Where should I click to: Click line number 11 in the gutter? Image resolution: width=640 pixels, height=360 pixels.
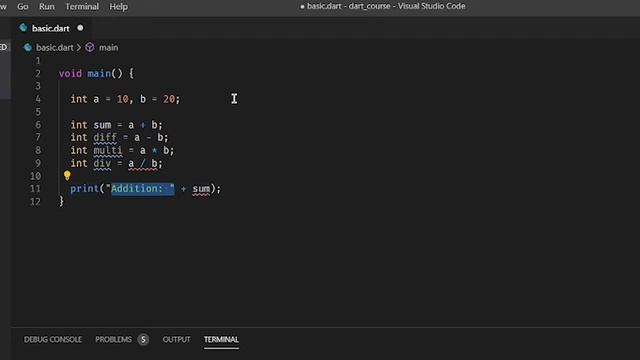click(36, 189)
